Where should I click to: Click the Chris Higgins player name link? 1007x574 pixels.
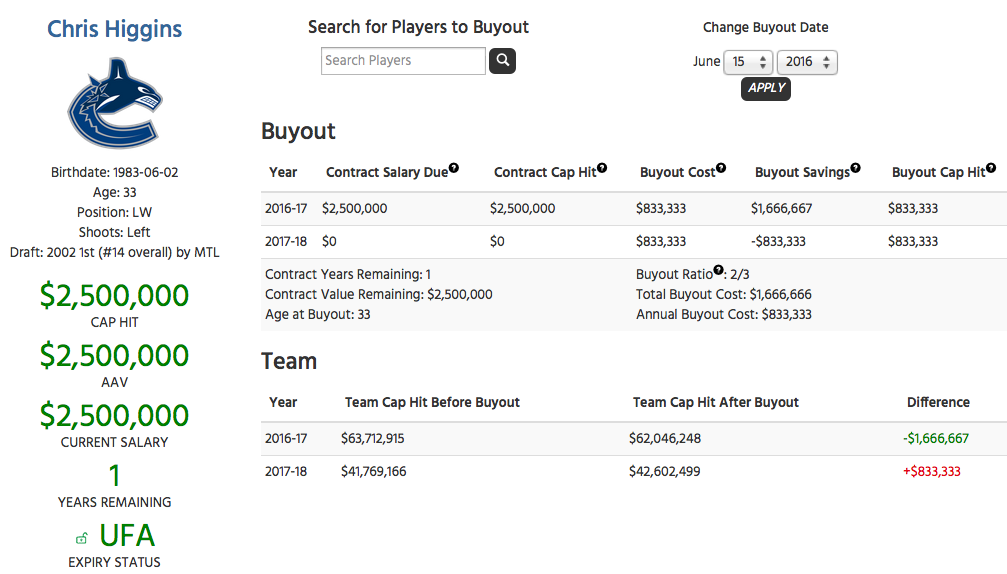tap(114, 29)
